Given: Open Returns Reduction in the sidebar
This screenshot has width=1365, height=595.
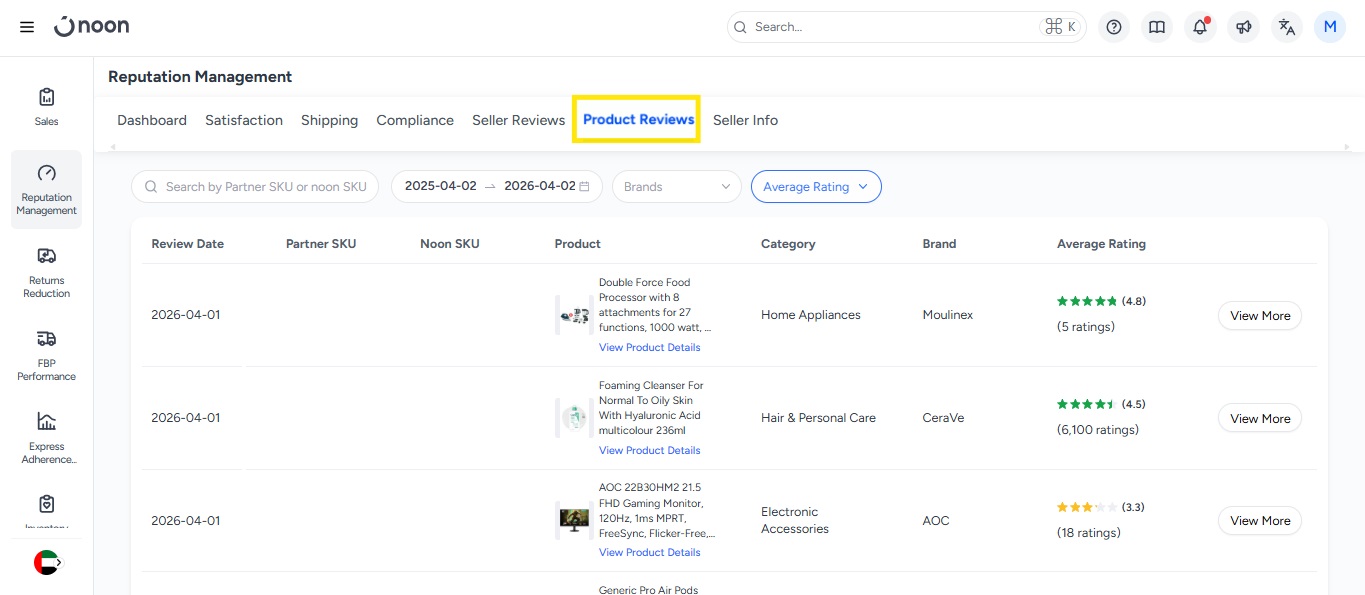Looking at the screenshot, I should click(x=46, y=273).
